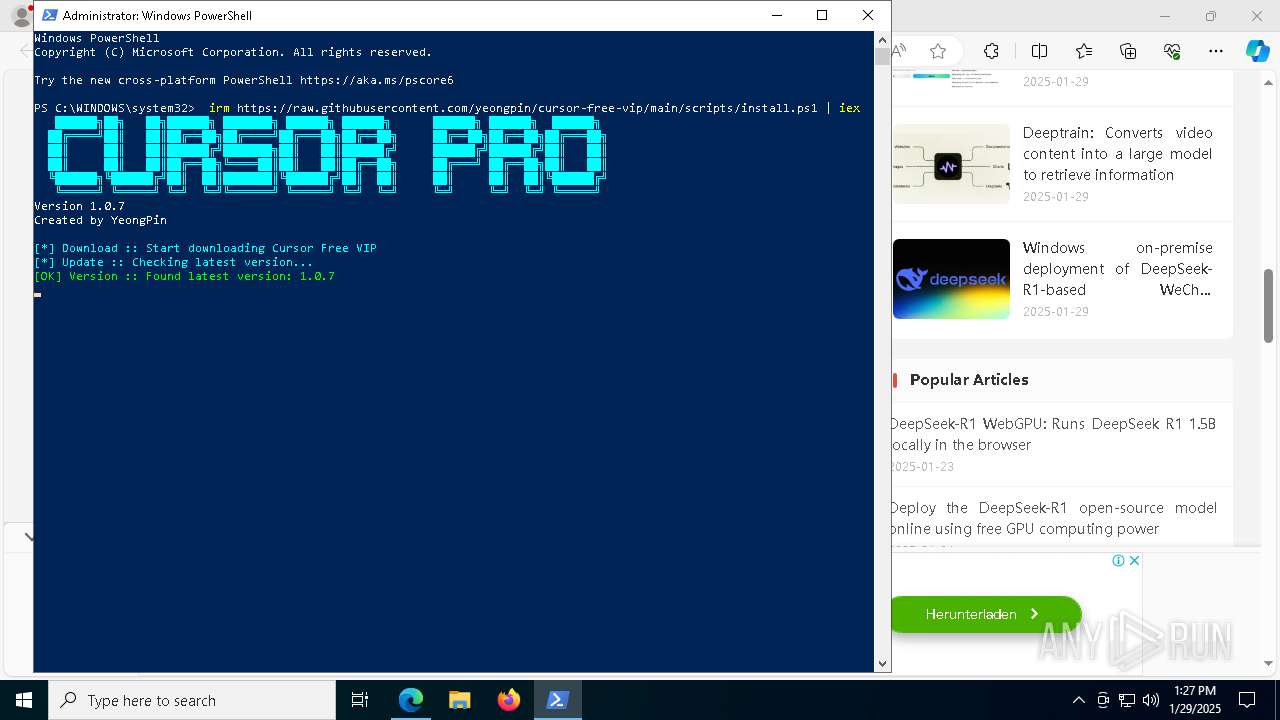The image size is (1280, 720).
Task: Maximize the PowerShell window
Action: pos(822,15)
